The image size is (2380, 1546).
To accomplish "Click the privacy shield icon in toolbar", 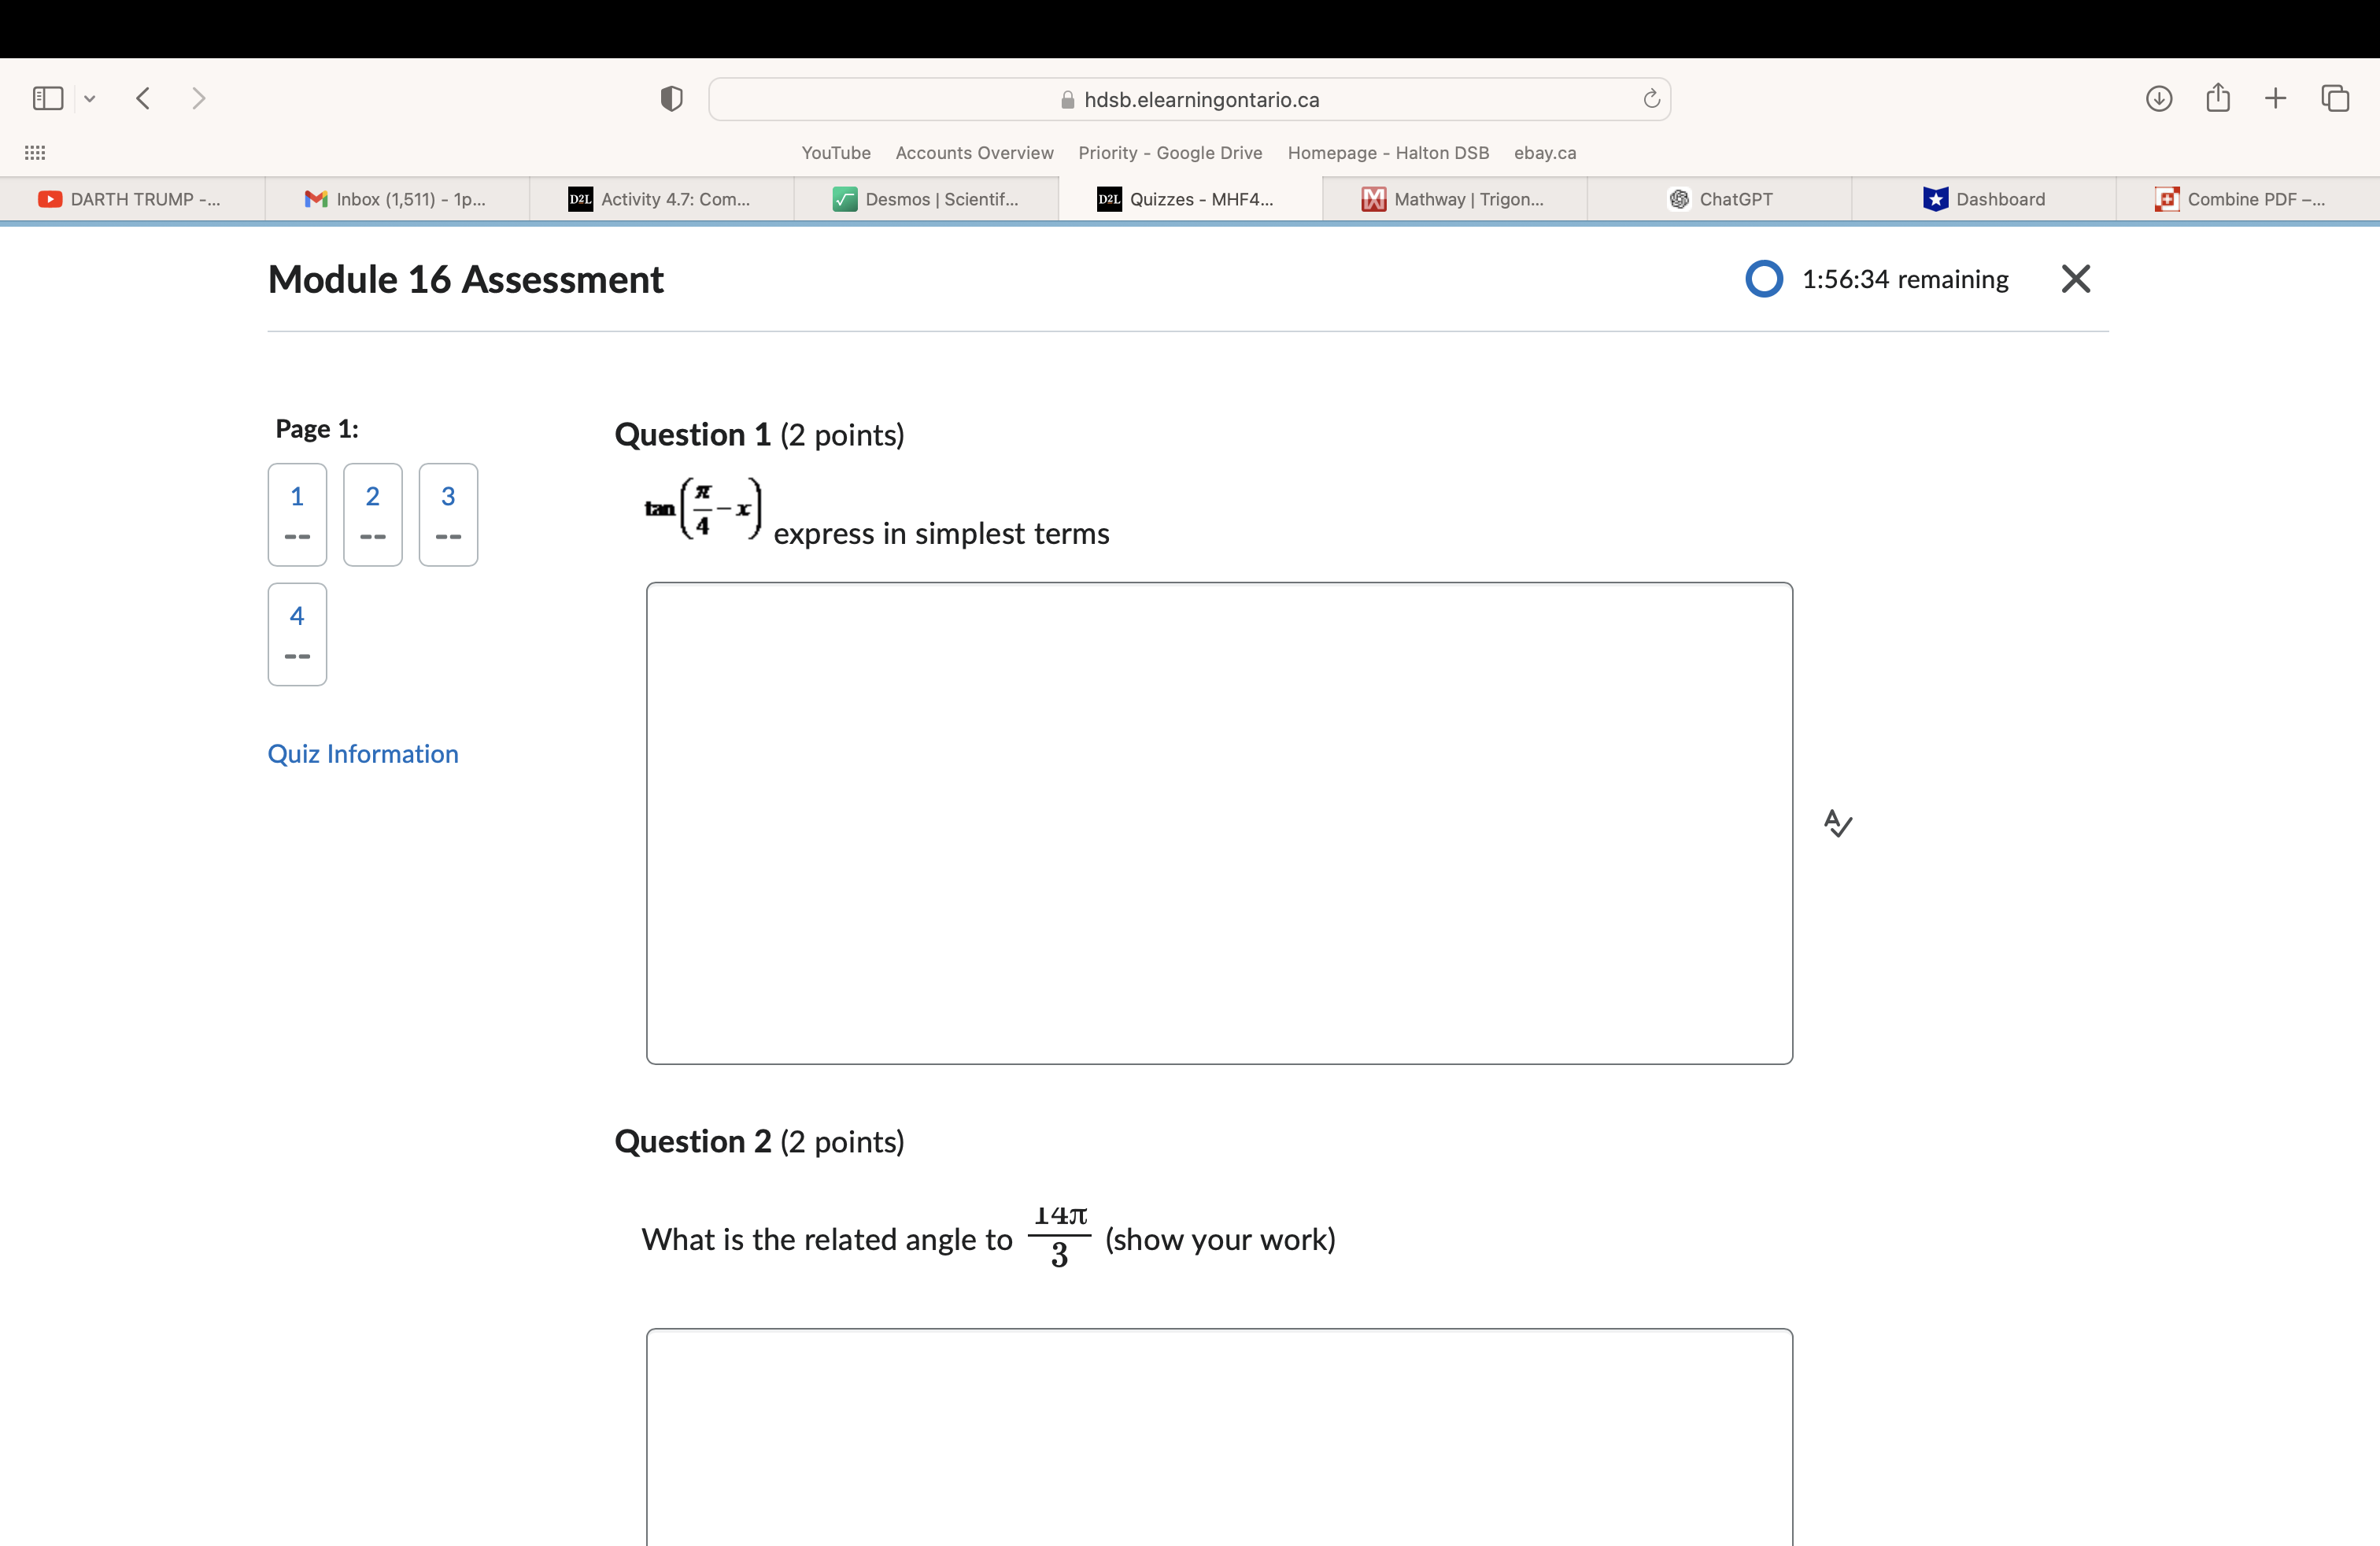I will pyautogui.click(x=671, y=97).
